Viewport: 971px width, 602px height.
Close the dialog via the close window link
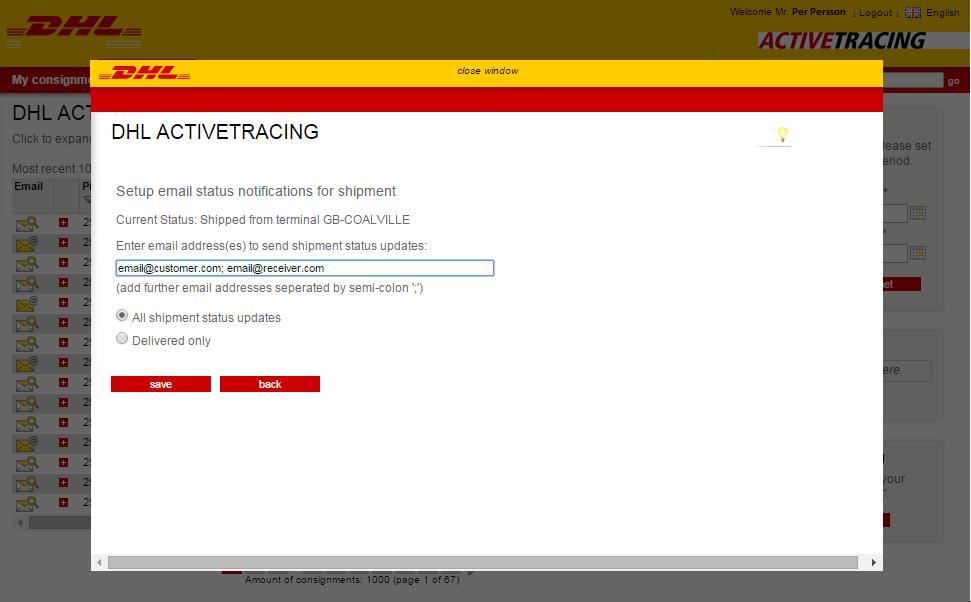(488, 71)
